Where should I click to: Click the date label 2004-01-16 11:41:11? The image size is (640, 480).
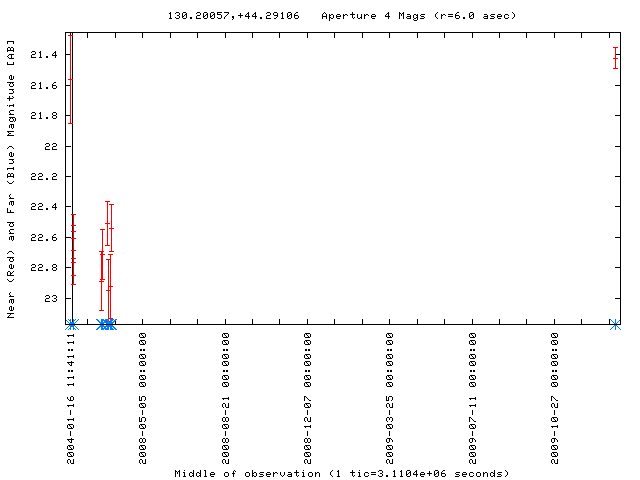[71, 398]
